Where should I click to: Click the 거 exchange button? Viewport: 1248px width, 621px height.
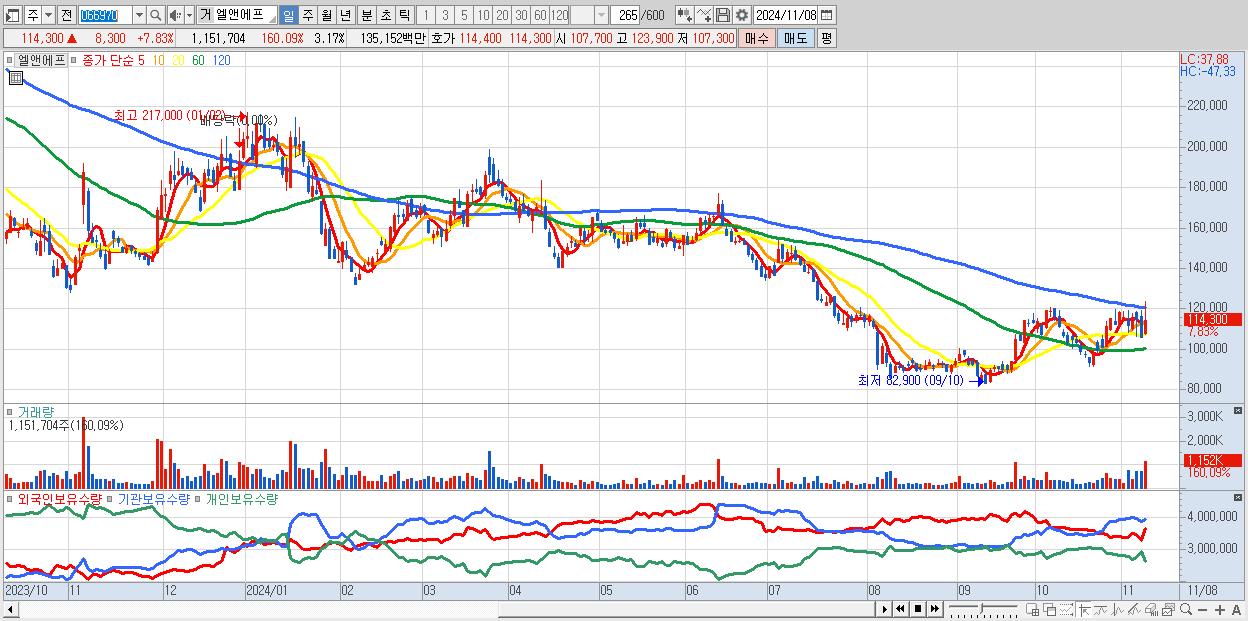[x=206, y=15]
